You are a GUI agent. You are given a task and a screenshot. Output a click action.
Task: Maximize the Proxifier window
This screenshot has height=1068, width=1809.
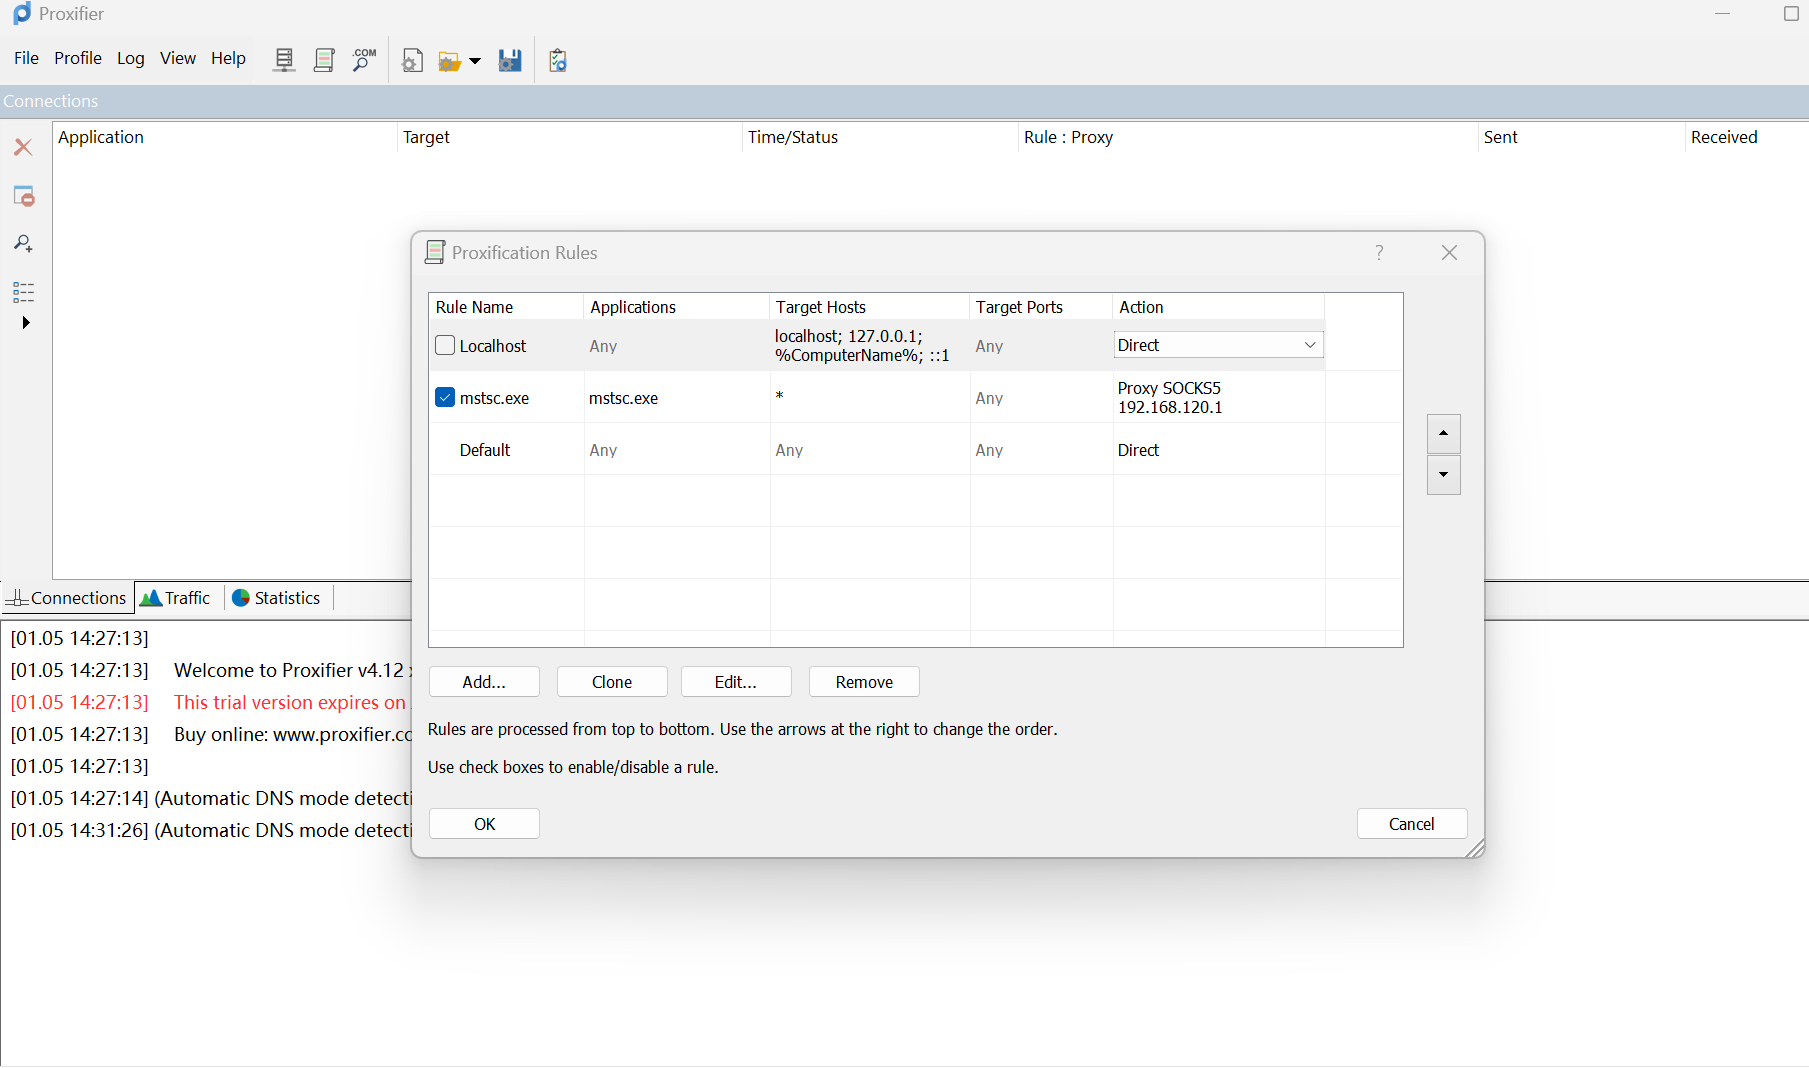(1791, 13)
